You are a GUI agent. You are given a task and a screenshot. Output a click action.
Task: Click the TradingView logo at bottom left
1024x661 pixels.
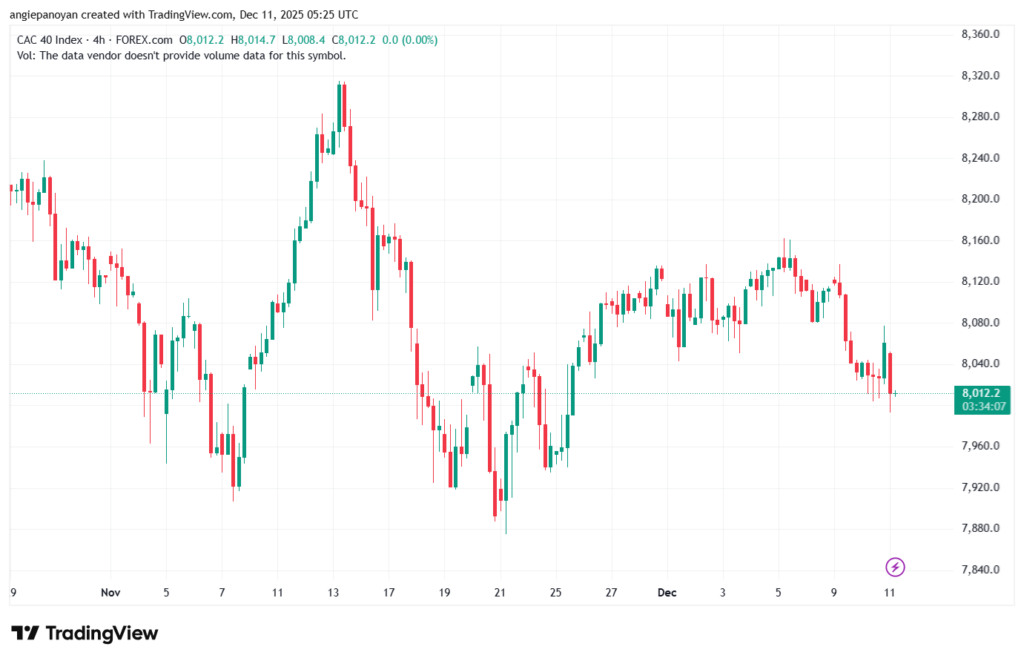pyautogui.click(x=84, y=633)
